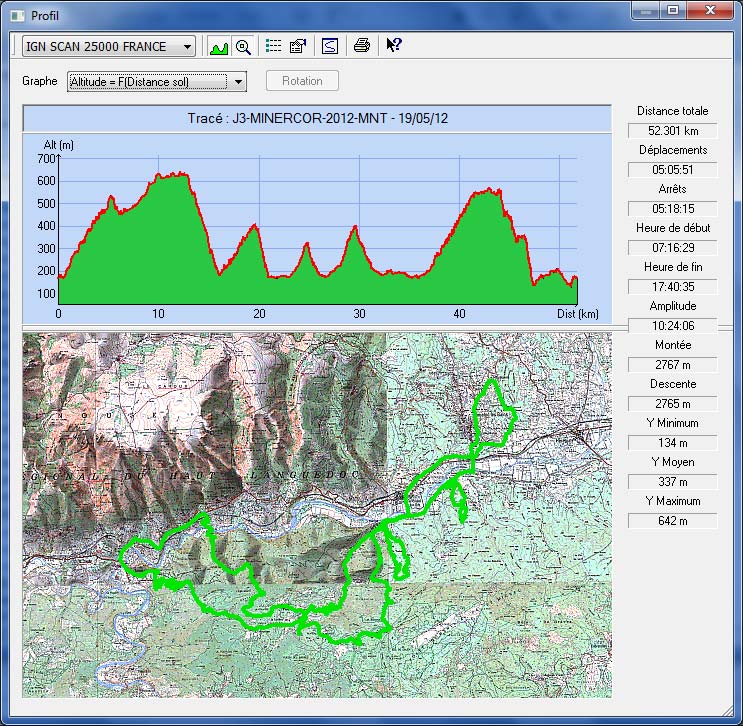The width and height of the screenshot is (743, 726).
Task: Open the data list view icon
Action: coord(273,46)
